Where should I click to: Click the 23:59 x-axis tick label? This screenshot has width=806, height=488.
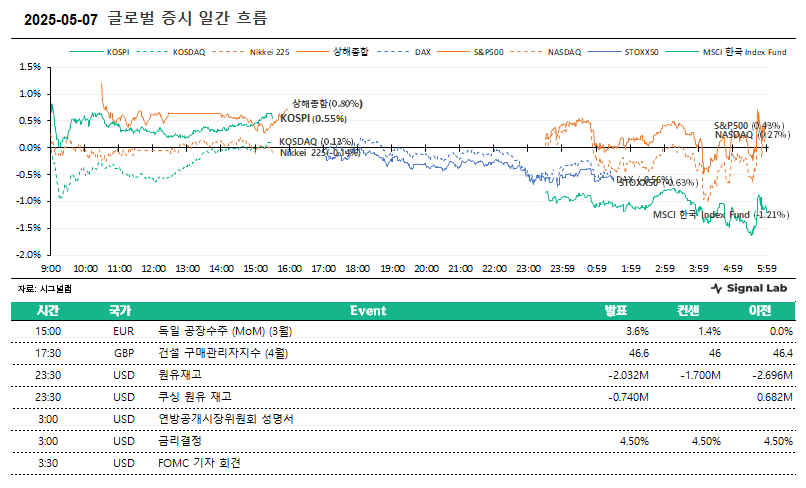[562, 268]
